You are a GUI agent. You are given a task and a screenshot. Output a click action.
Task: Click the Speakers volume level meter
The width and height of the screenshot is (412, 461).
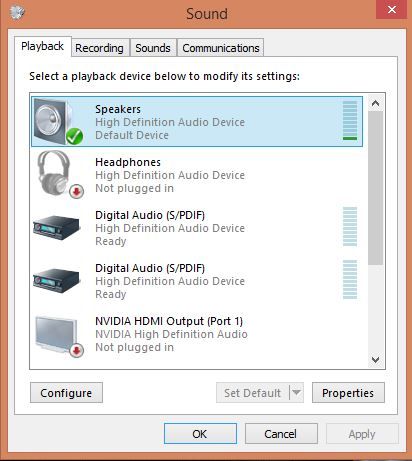coord(350,121)
